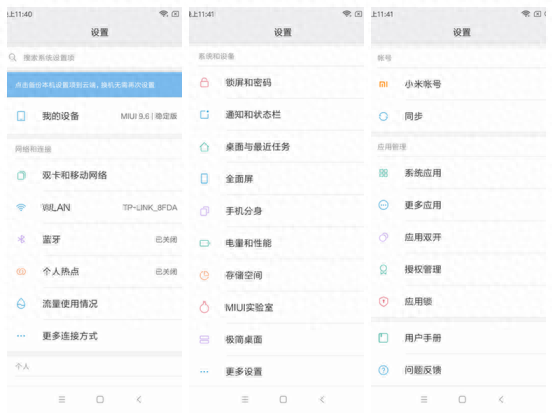Open WLAN network TP-LINK_8FDA value
The width and height of the screenshot is (553, 420).
pos(150,207)
